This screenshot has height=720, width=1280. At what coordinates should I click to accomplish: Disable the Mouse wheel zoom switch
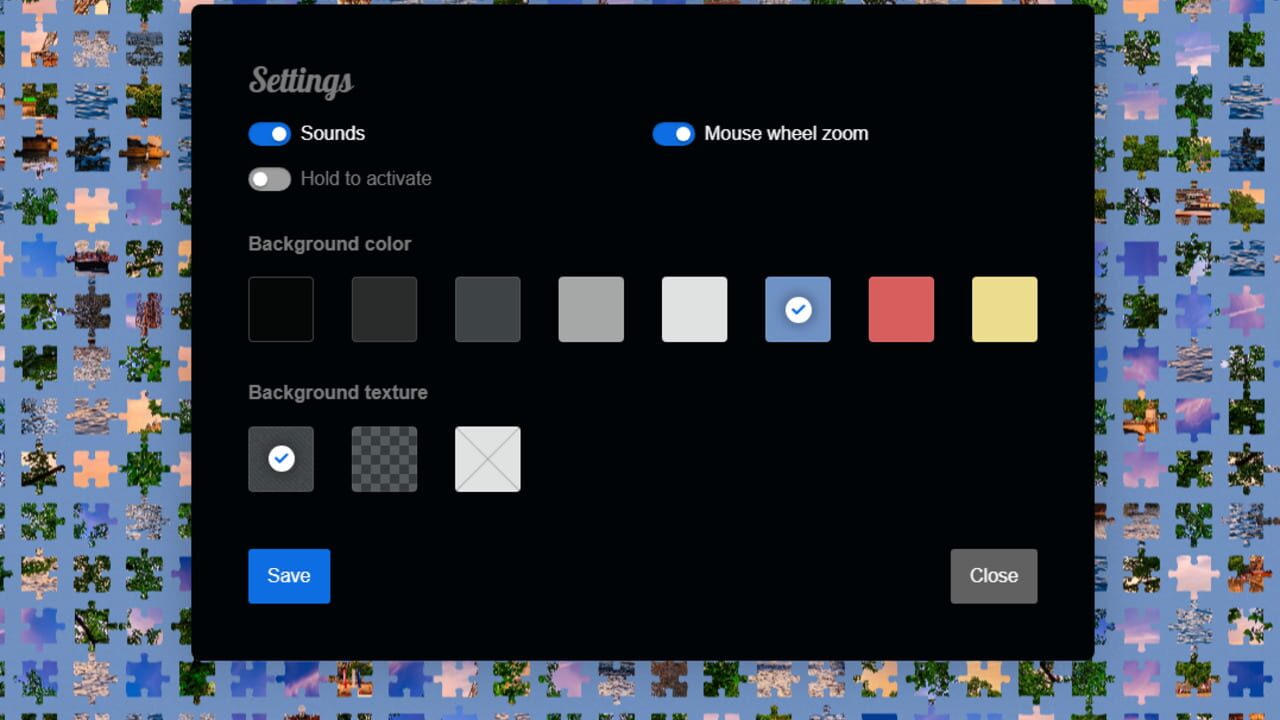[673, 134]
